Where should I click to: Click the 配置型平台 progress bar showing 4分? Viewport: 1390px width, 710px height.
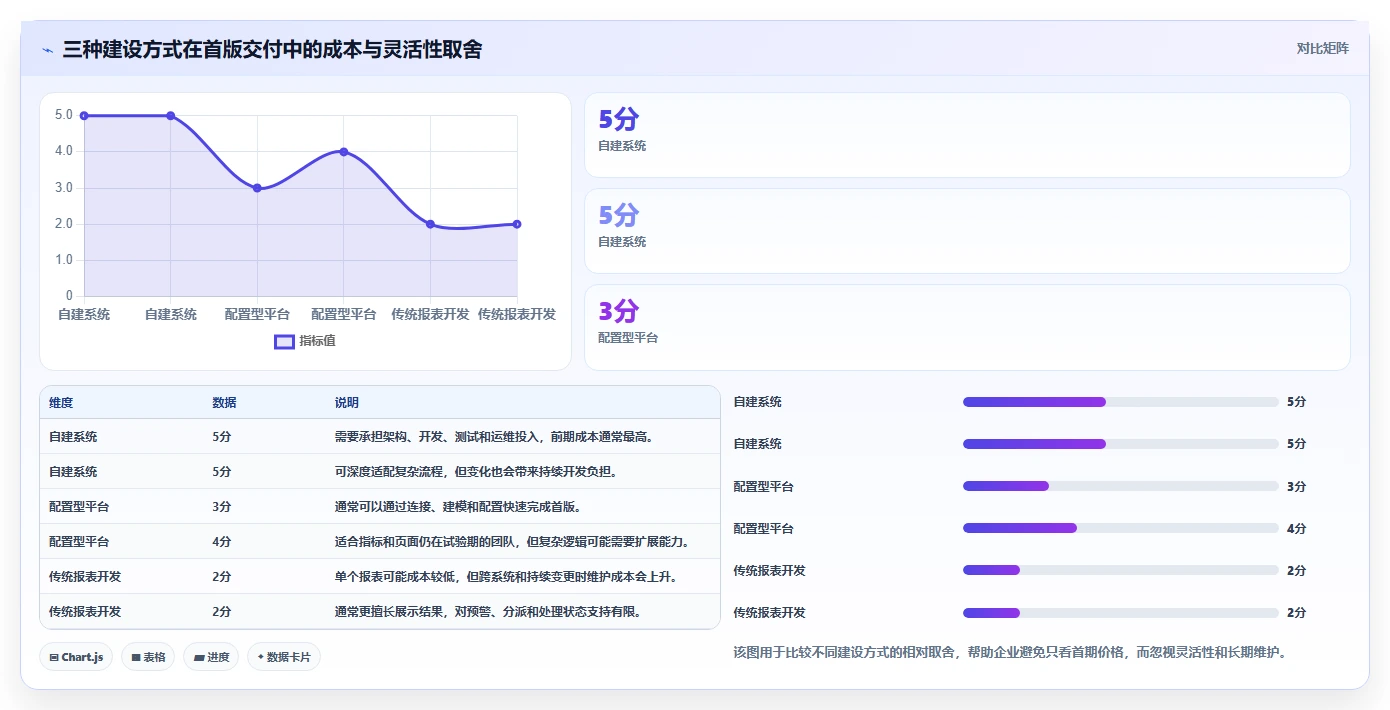click(1120, 528)
